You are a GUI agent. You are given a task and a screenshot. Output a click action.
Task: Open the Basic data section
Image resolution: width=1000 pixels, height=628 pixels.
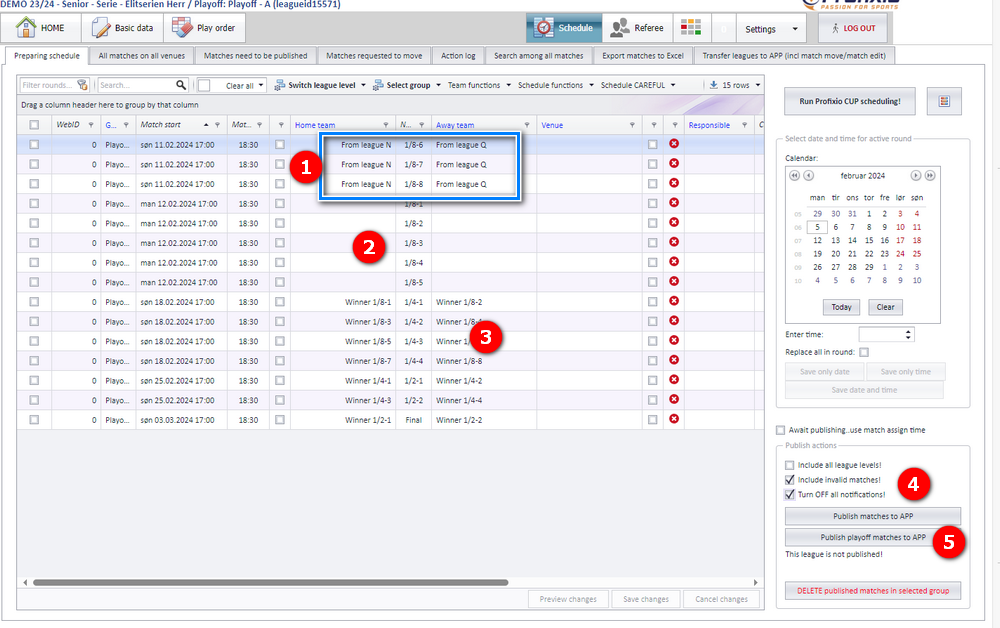coord(122,28)
